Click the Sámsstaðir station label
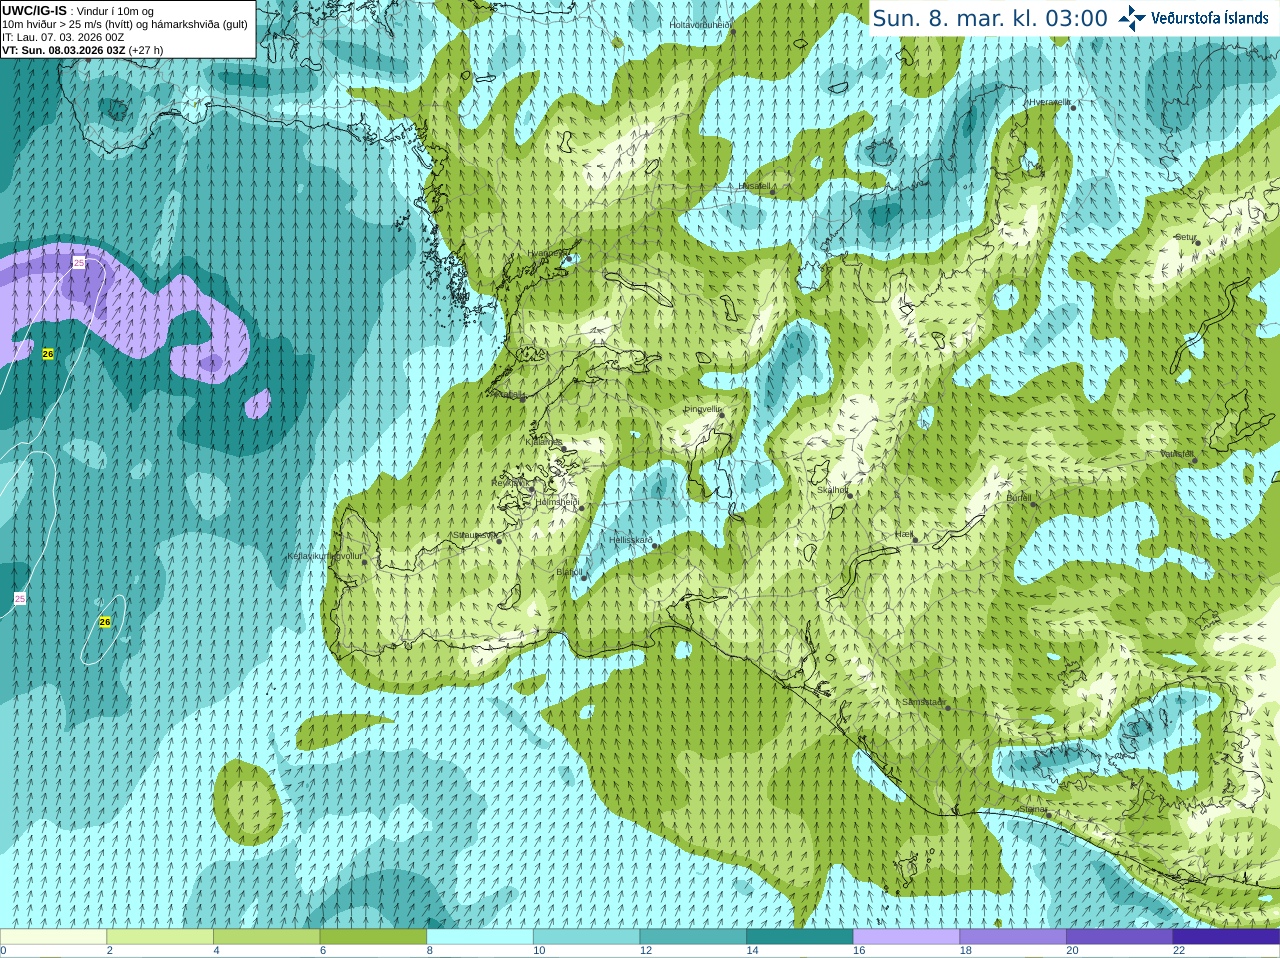This screenshot has width=1280, height=958. click(923, 702)
